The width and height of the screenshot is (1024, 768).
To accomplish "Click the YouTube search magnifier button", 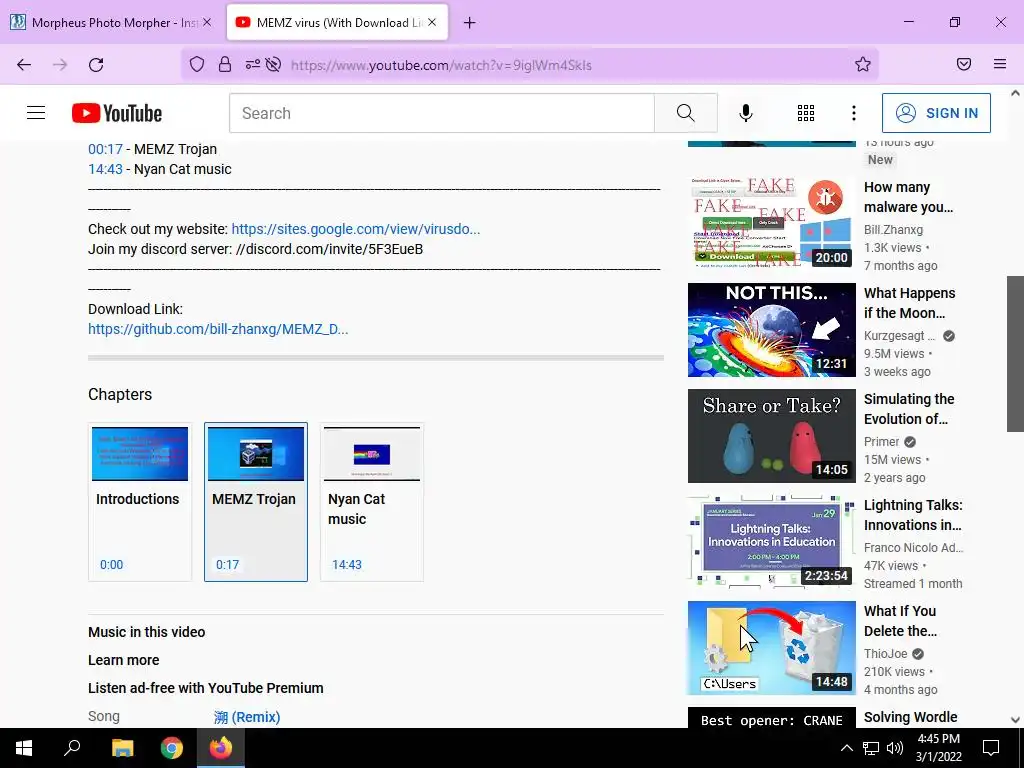I will tap(686, 113).
